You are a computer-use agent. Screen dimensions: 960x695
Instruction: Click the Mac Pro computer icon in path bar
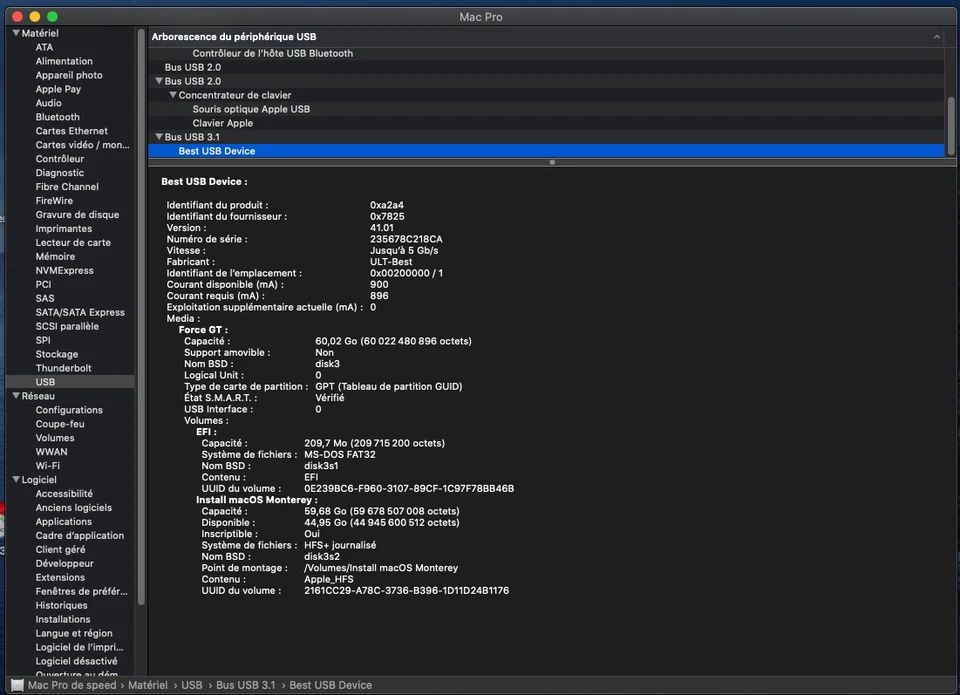[17, 685]
